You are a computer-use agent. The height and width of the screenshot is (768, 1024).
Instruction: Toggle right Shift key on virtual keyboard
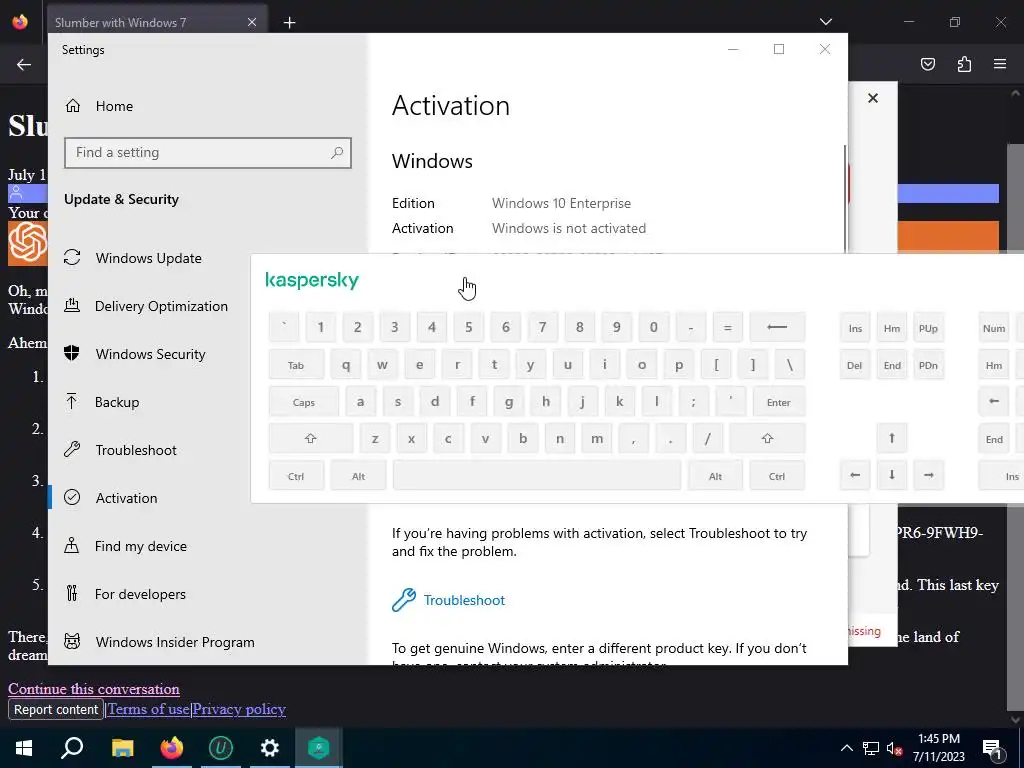(767, 439)
